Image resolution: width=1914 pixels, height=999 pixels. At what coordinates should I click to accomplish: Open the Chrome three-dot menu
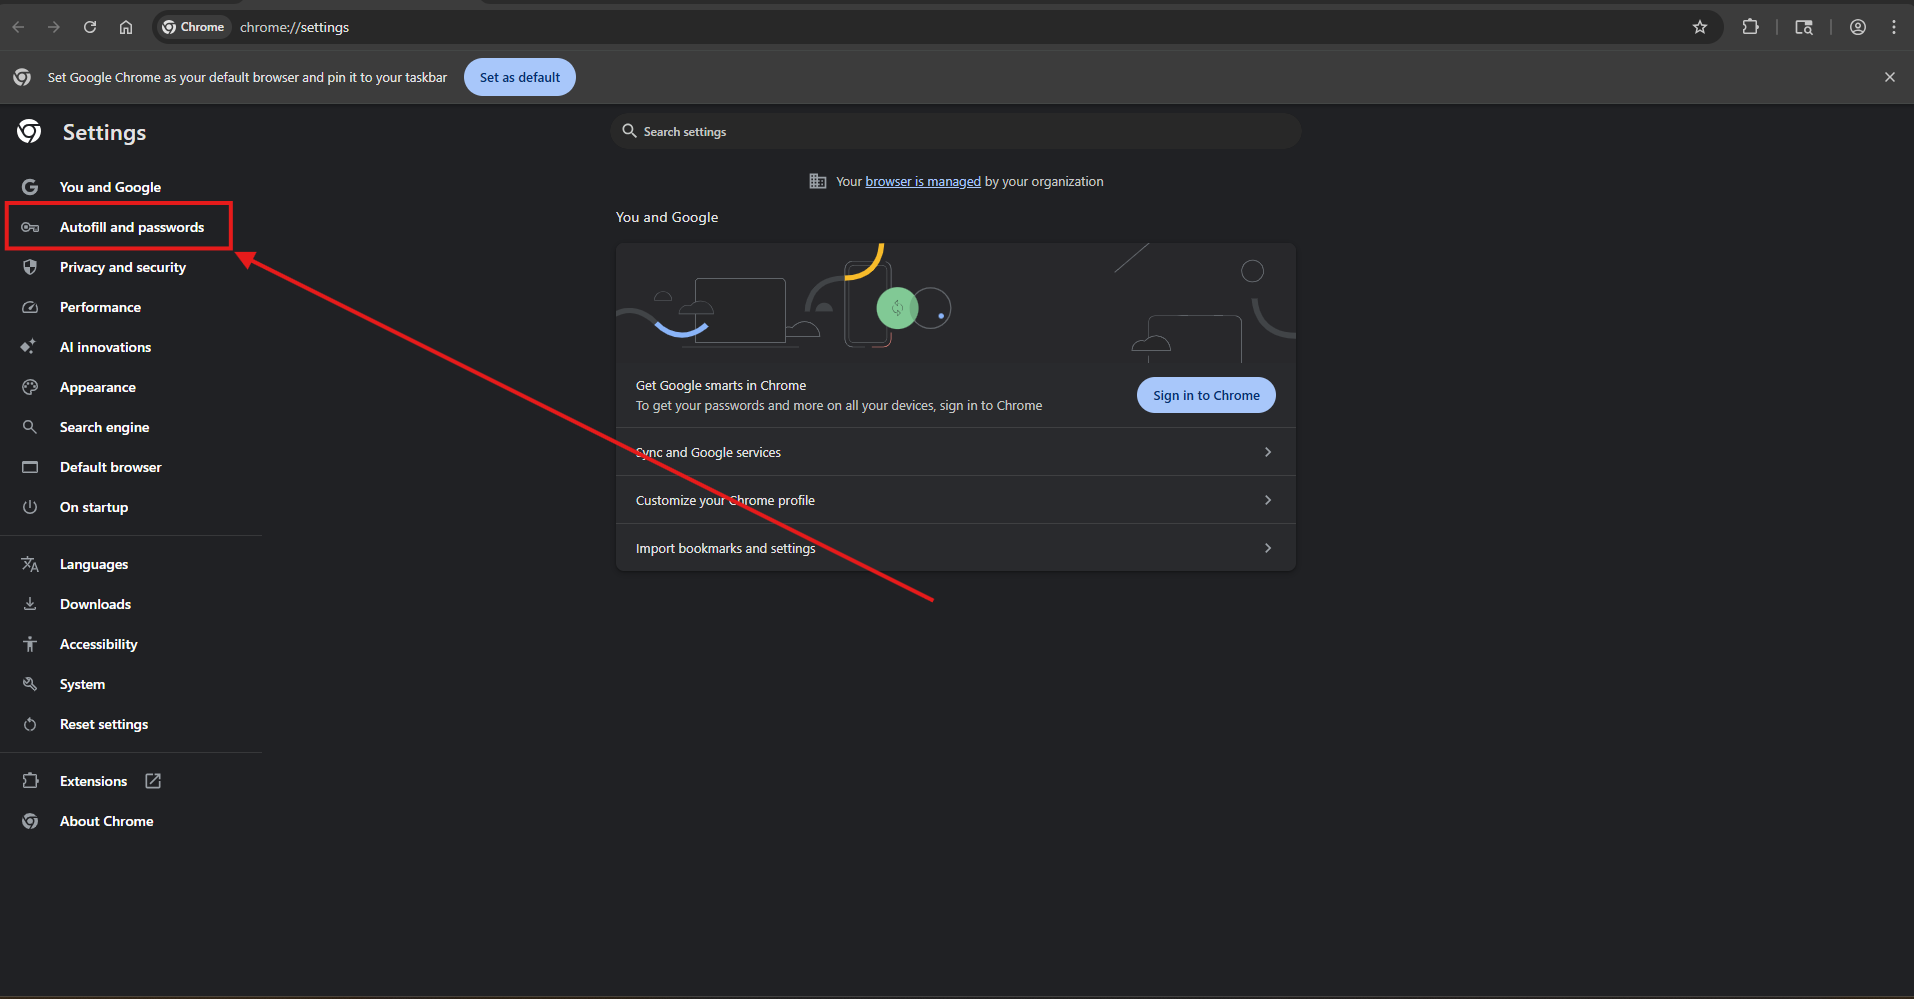1894,27
